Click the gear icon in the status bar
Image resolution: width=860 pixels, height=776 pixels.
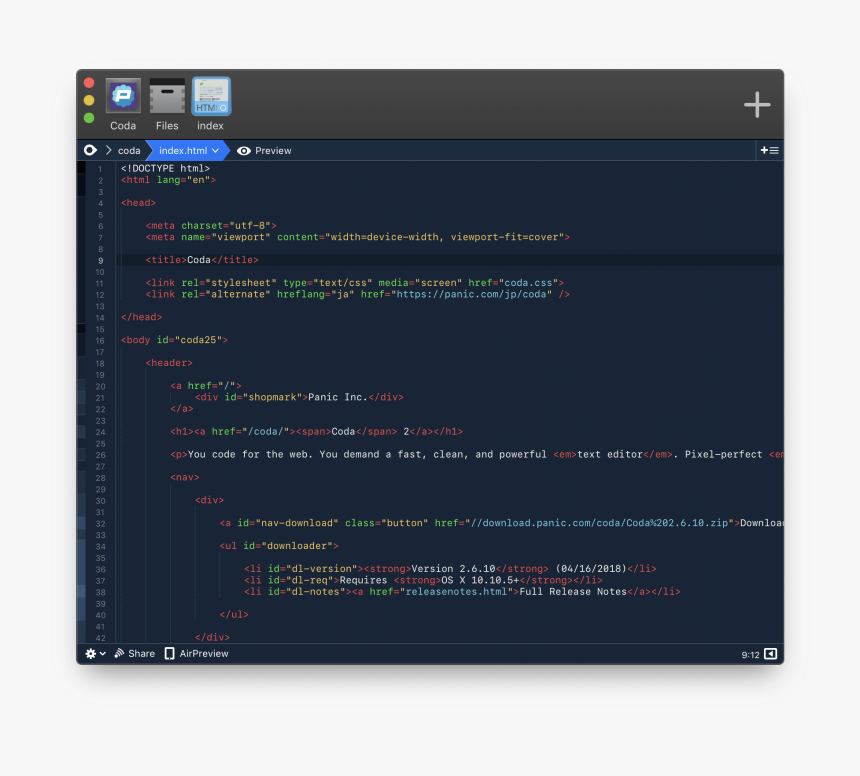click(x=89, y=653)
